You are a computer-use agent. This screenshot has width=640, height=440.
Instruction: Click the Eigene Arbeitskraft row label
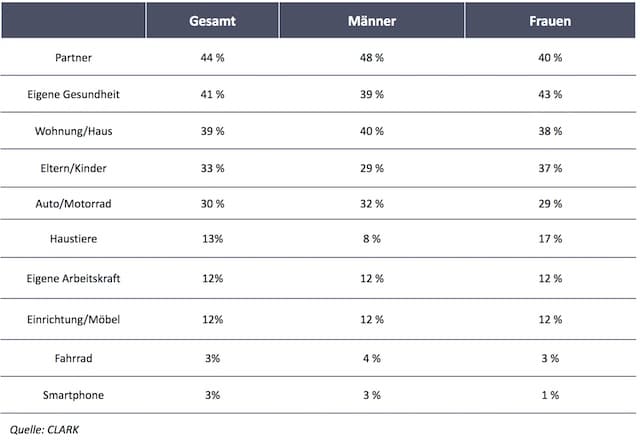tap(74, 277)
